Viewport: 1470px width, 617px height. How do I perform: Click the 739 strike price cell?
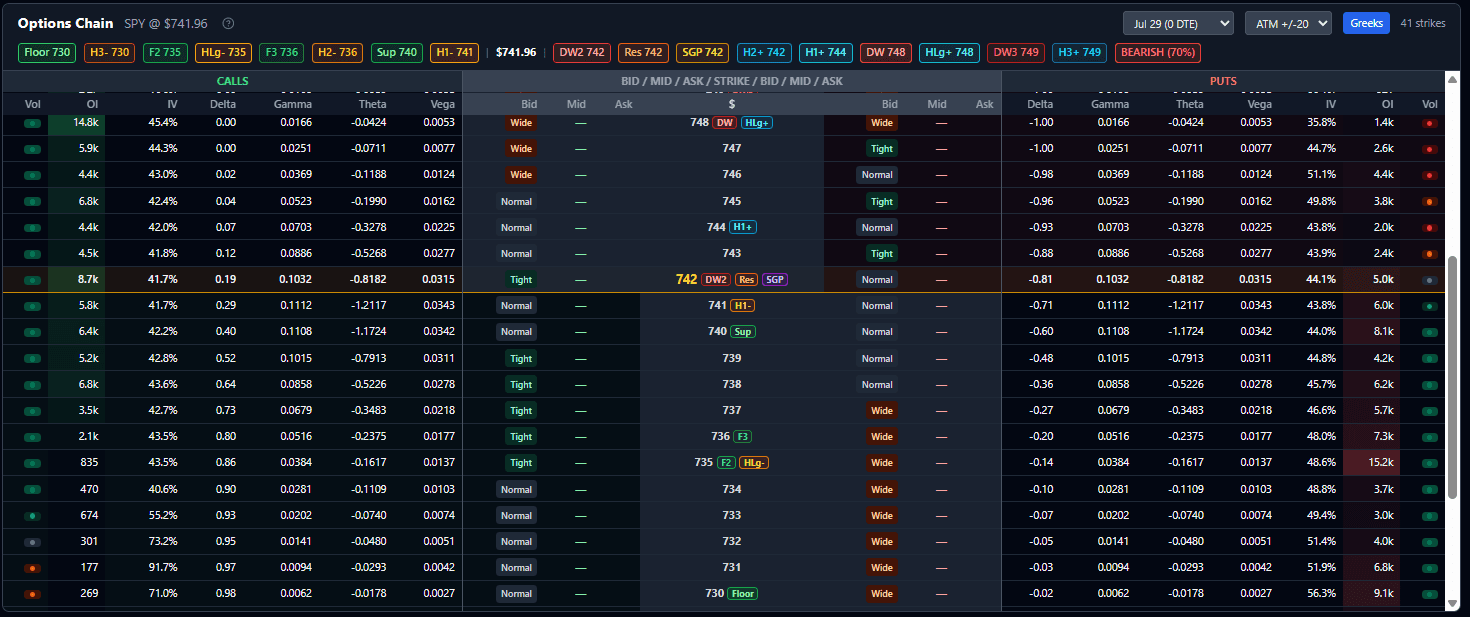click(x=732, y=358)
